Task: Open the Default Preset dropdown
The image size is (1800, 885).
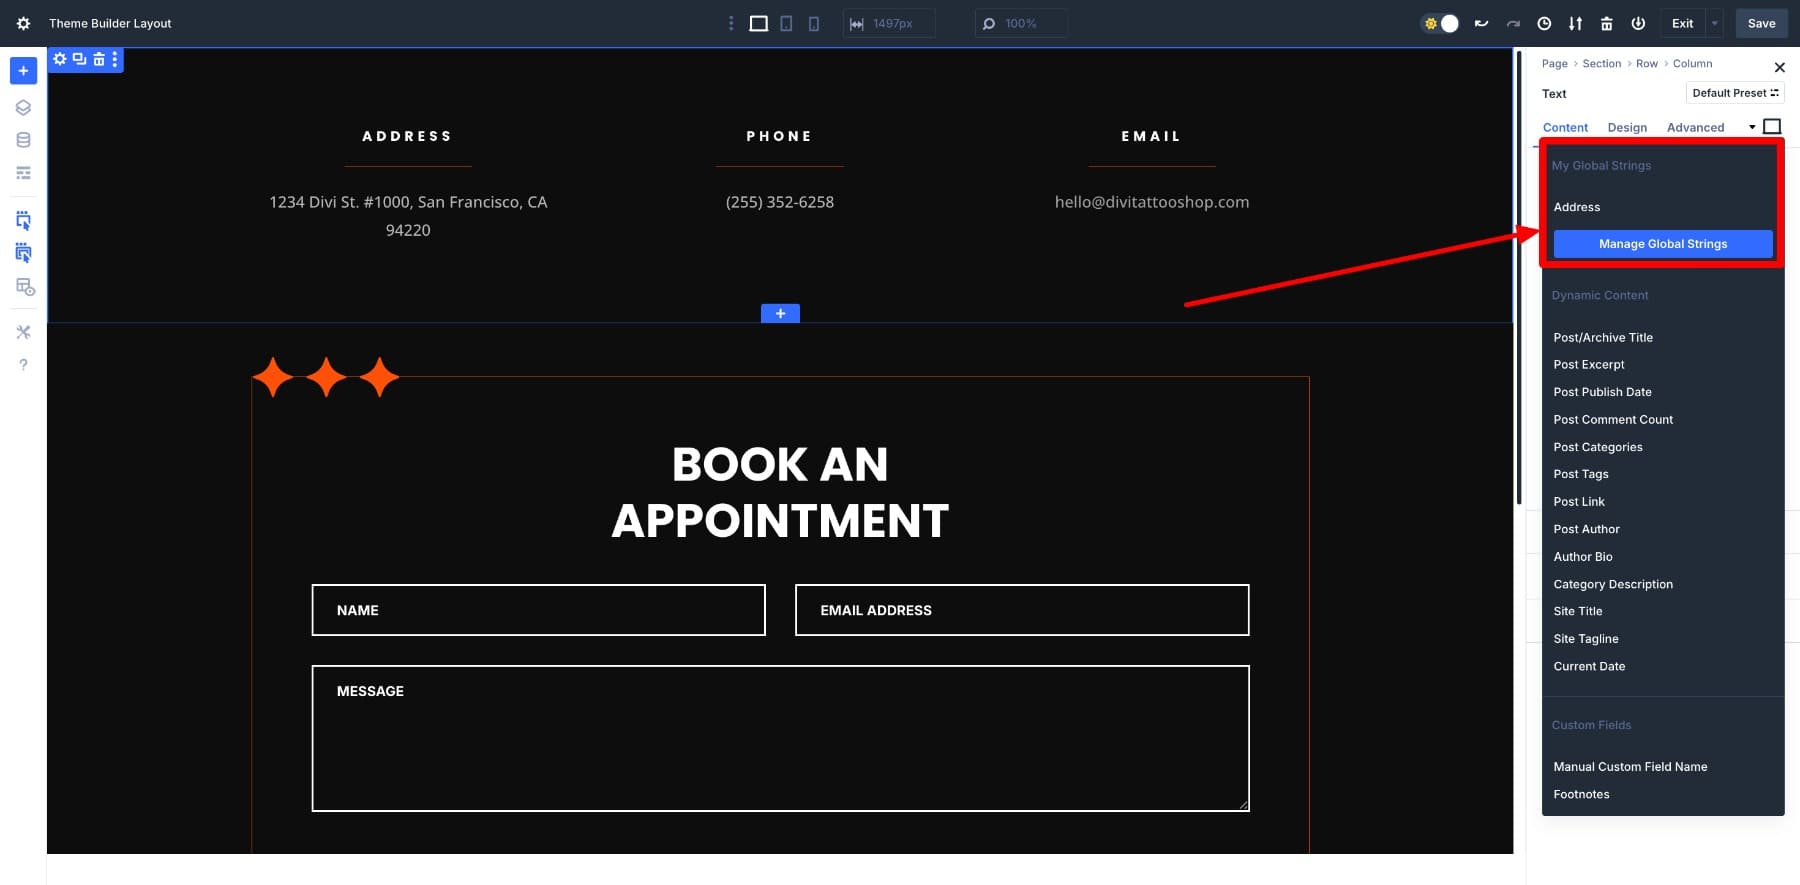Action: coord(1734,93)
